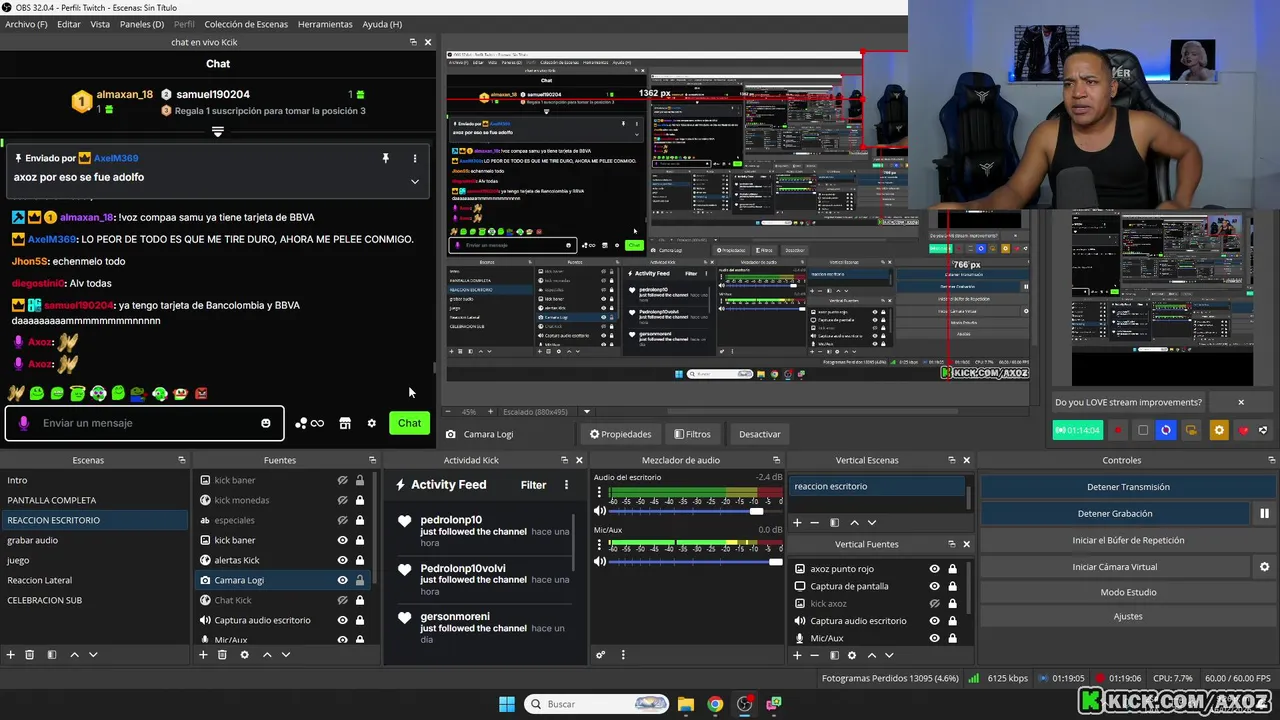Image resolution: width=1280 pixels, height=720 pixels.
Task: Open pinned message three-dot options
Action: (x=415, y=158)
